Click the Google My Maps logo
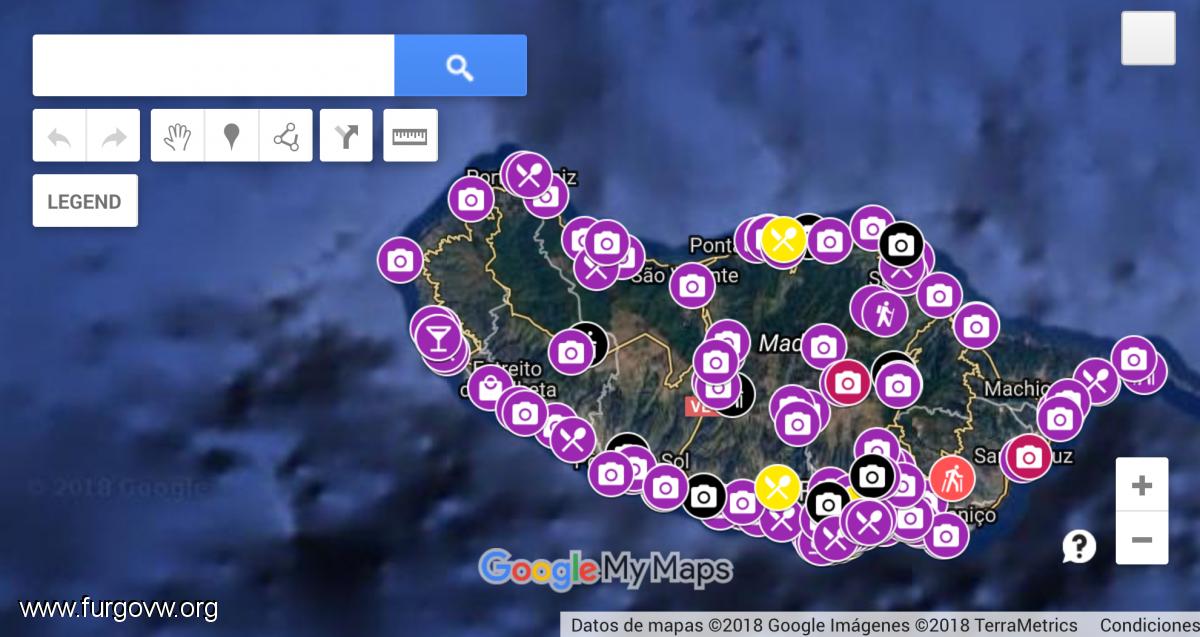The height and width of the screenshot is (637, 1200). 605,569
